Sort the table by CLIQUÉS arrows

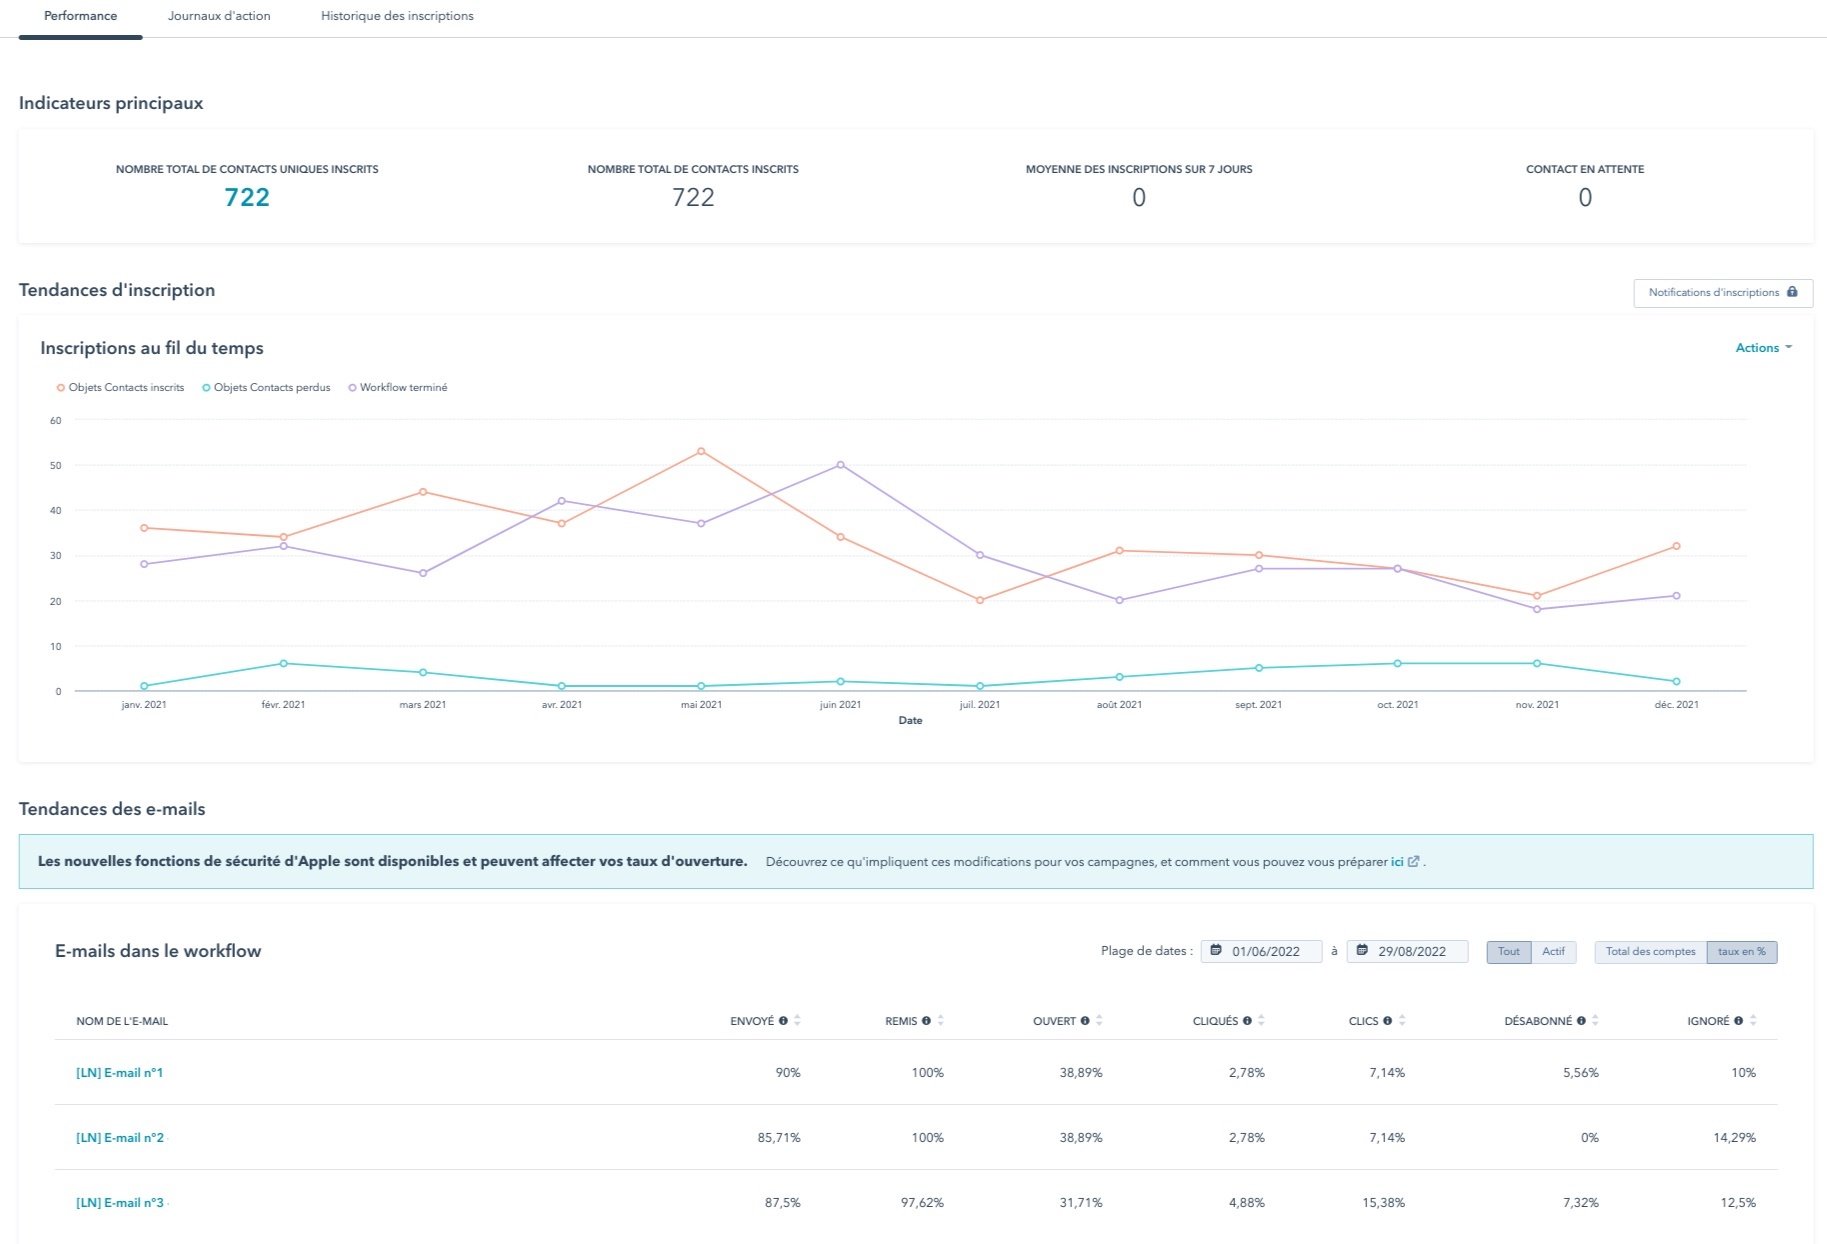(x=1261, y=1021)
